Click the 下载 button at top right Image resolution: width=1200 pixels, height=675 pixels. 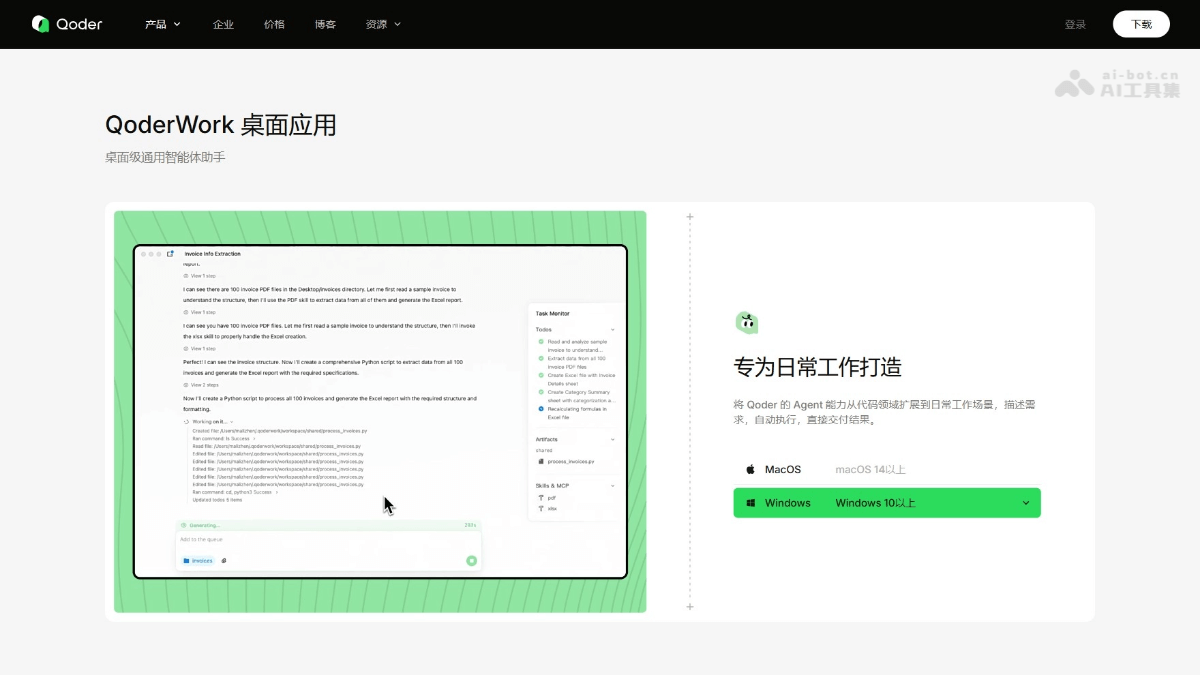pyautogui.click(x=1141, y=23)
